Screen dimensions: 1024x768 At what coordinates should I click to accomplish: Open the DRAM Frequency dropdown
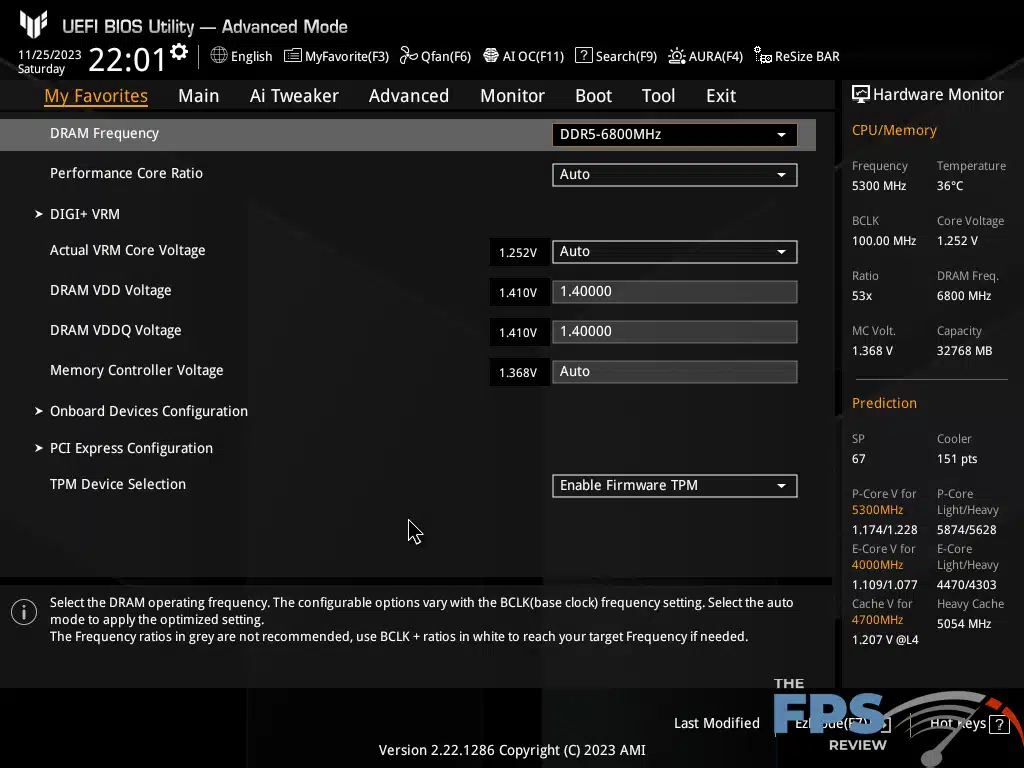click(675, 135)
